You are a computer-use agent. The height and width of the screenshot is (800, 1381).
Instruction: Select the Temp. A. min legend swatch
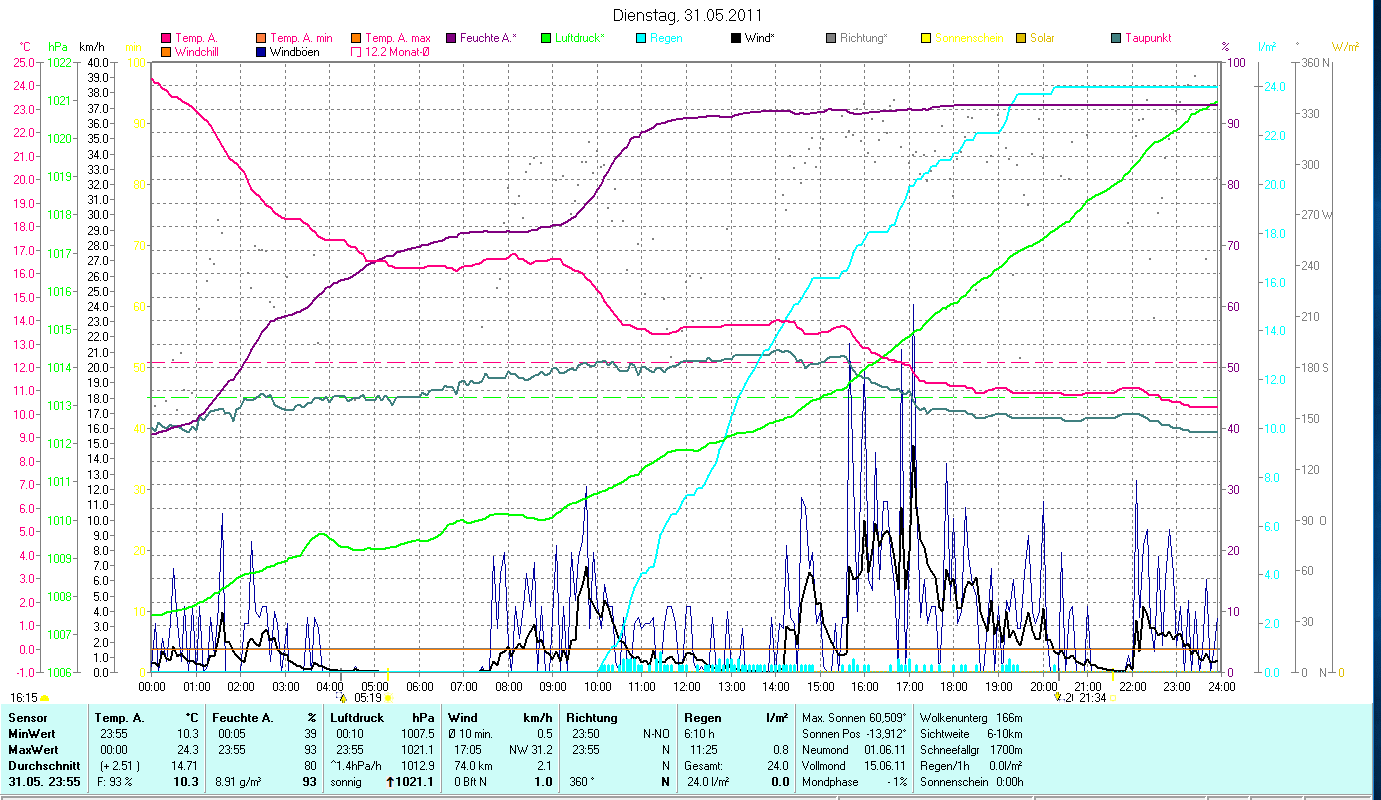point(260,38)
